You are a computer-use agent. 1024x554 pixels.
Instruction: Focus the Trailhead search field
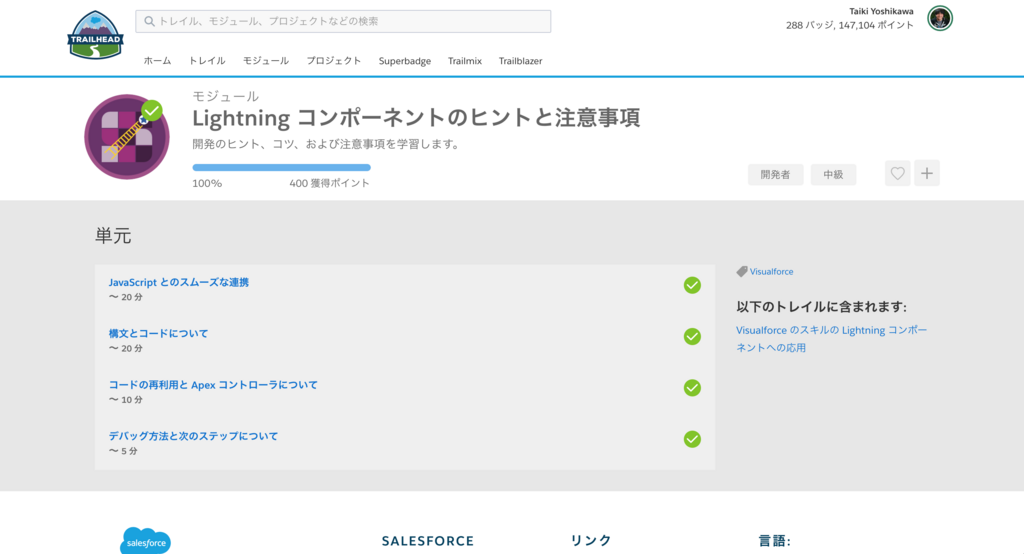(x=343, y=22)
